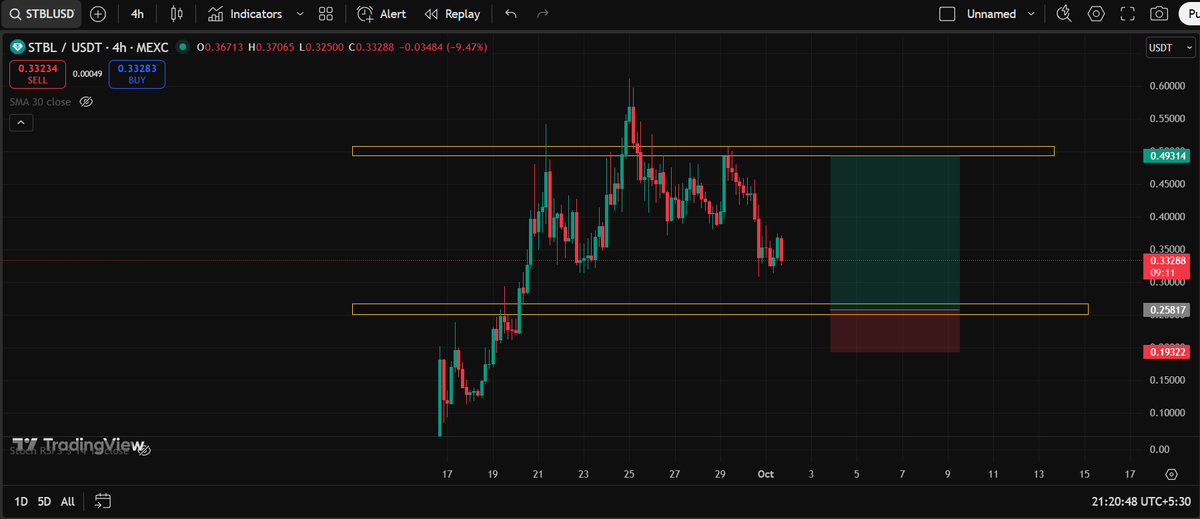The height and width of the screenshot is (519, 1200).
Task: Click the STBL diamond logo icon
Action: (x=17, y=47)
